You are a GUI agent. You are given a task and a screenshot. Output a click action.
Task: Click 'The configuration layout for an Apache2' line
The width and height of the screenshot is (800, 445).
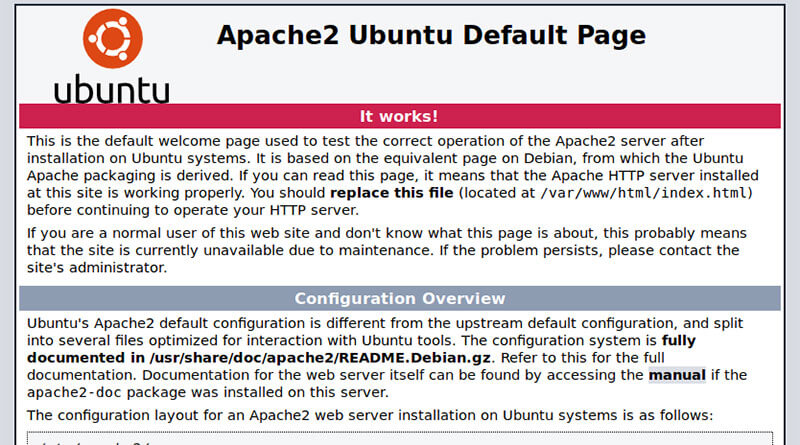click(x=370, y=415)
